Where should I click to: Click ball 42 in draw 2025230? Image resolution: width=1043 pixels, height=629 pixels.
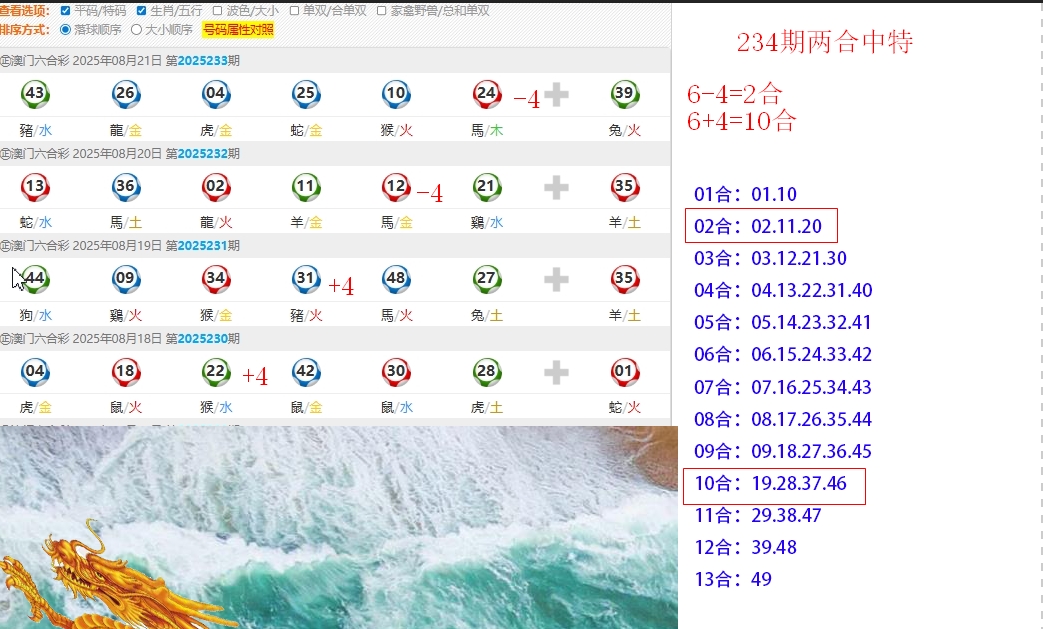pos(306,372)
